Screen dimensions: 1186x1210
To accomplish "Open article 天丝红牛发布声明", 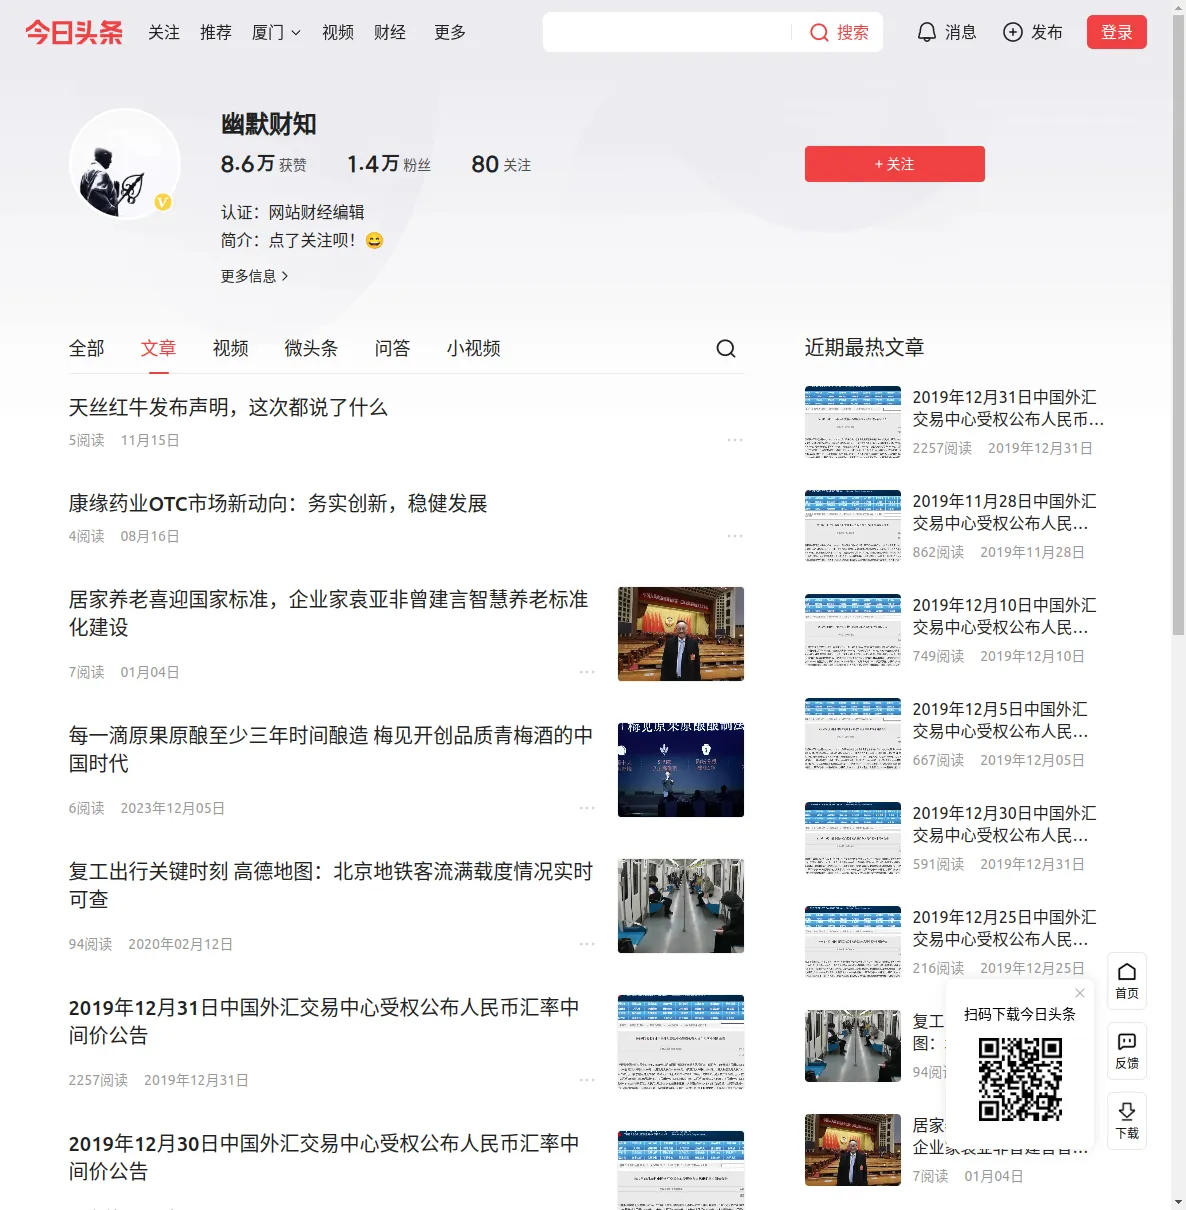I will click(x=228, y=407).
